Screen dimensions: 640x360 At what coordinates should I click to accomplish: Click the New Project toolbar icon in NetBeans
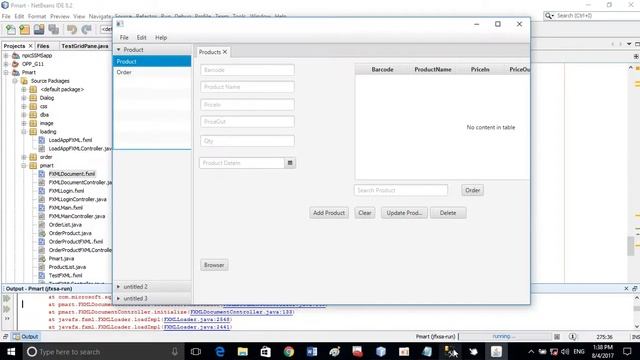click(x=24, y=29)
